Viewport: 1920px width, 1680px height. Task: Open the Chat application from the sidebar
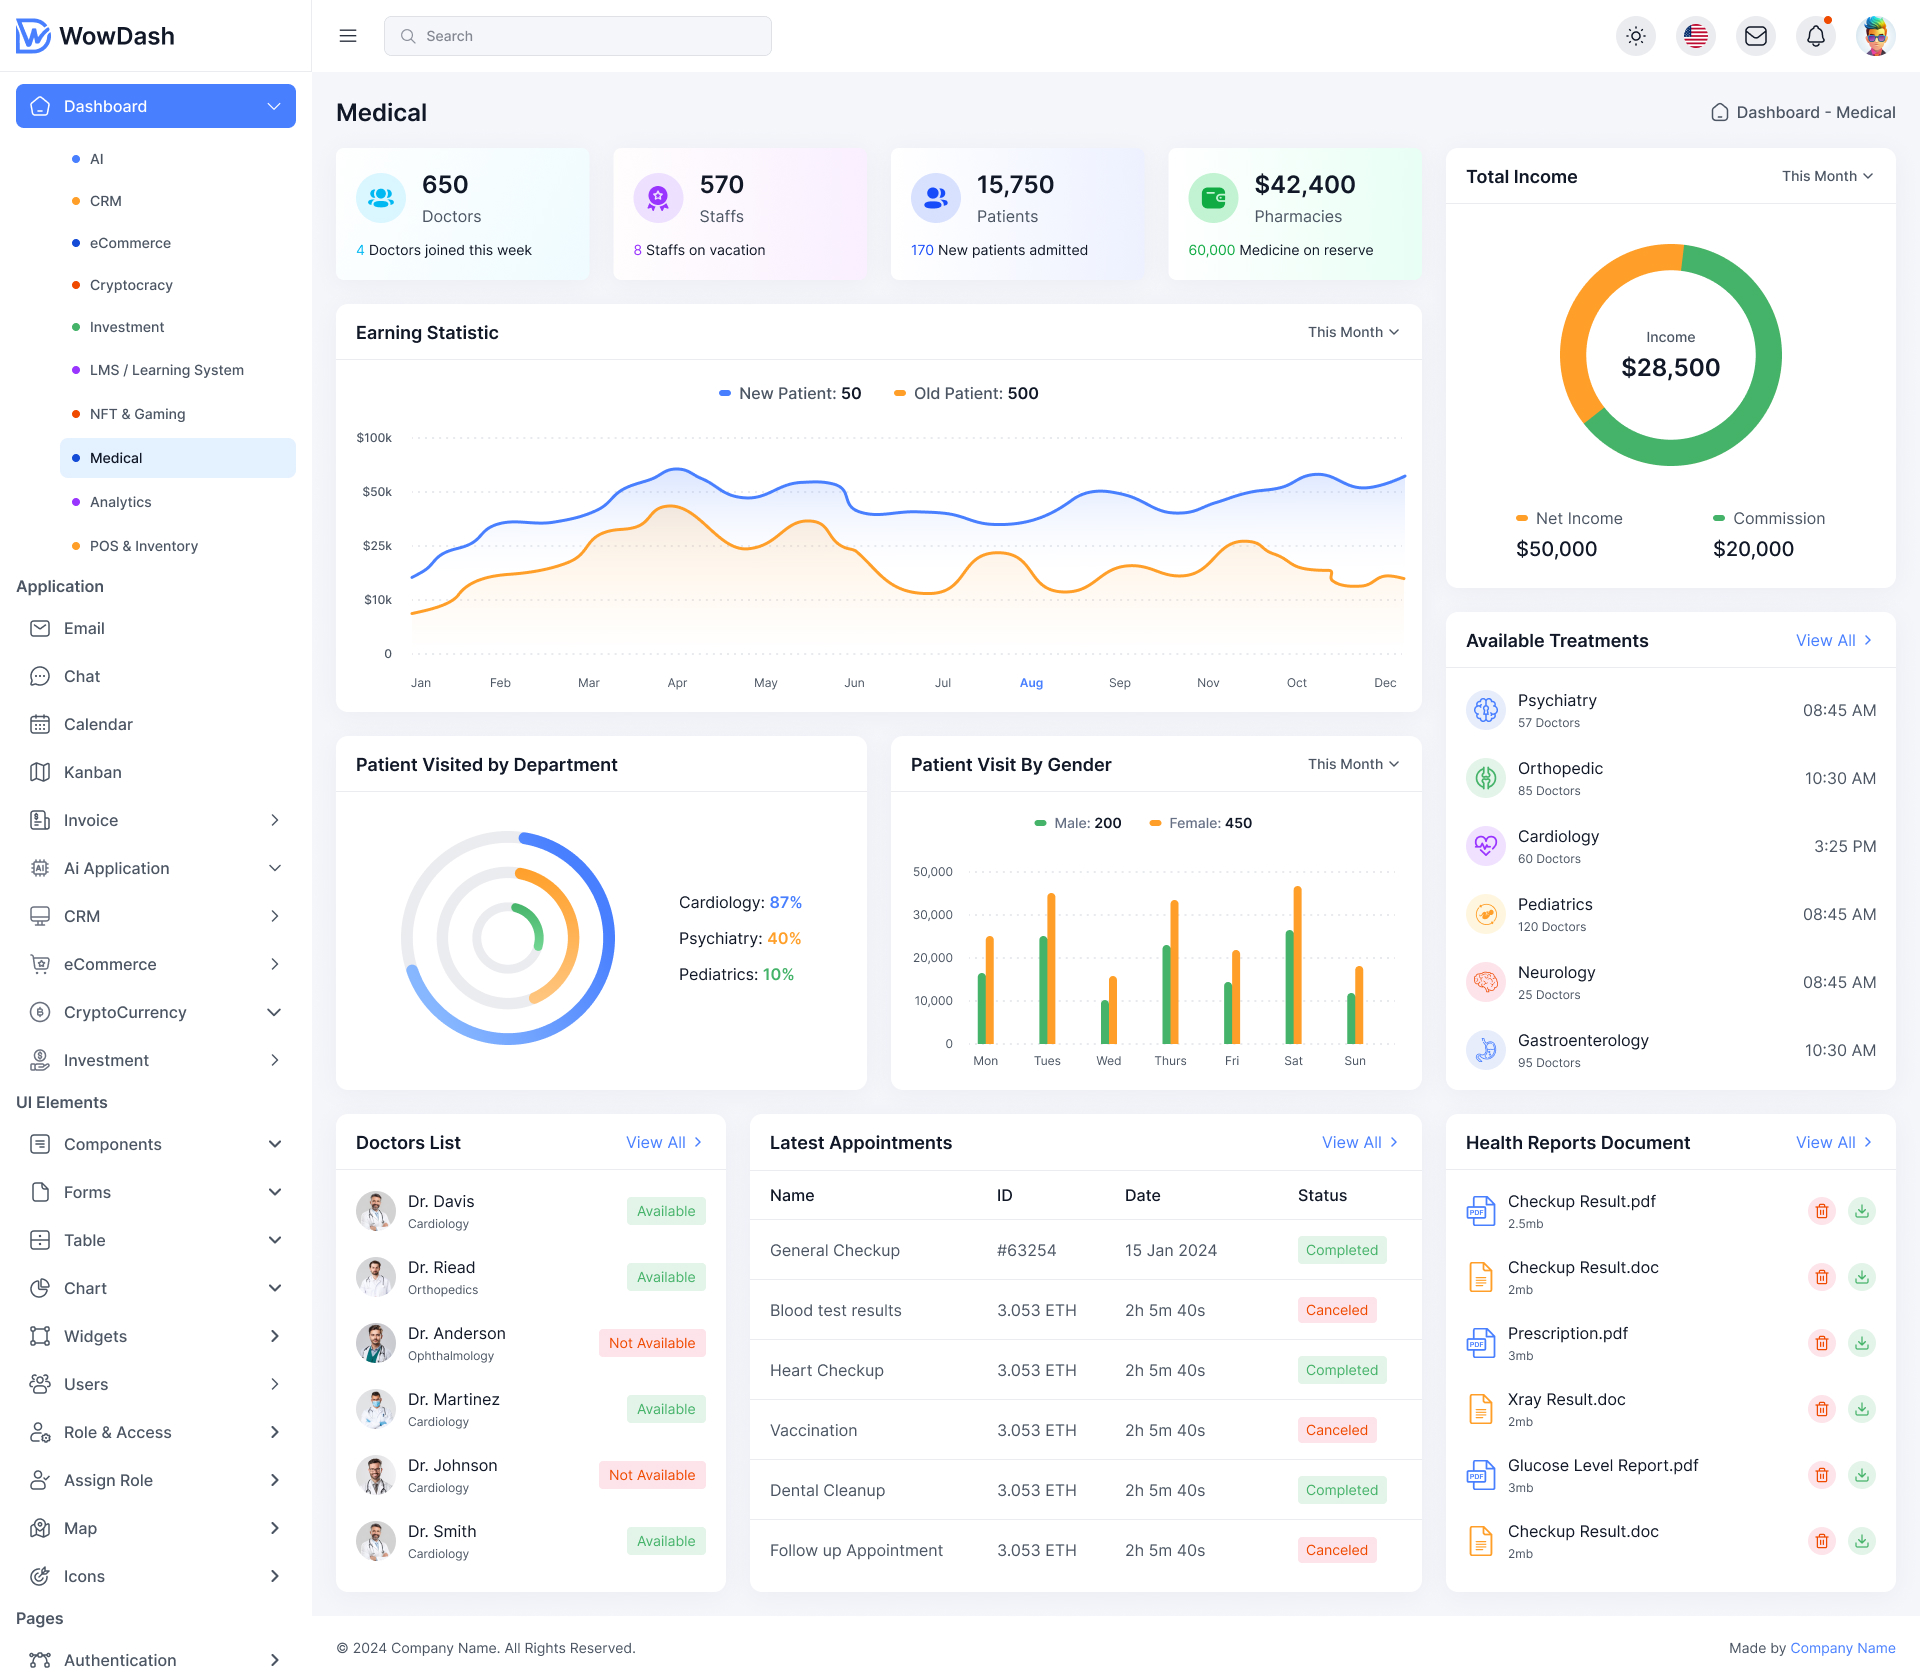81,676
